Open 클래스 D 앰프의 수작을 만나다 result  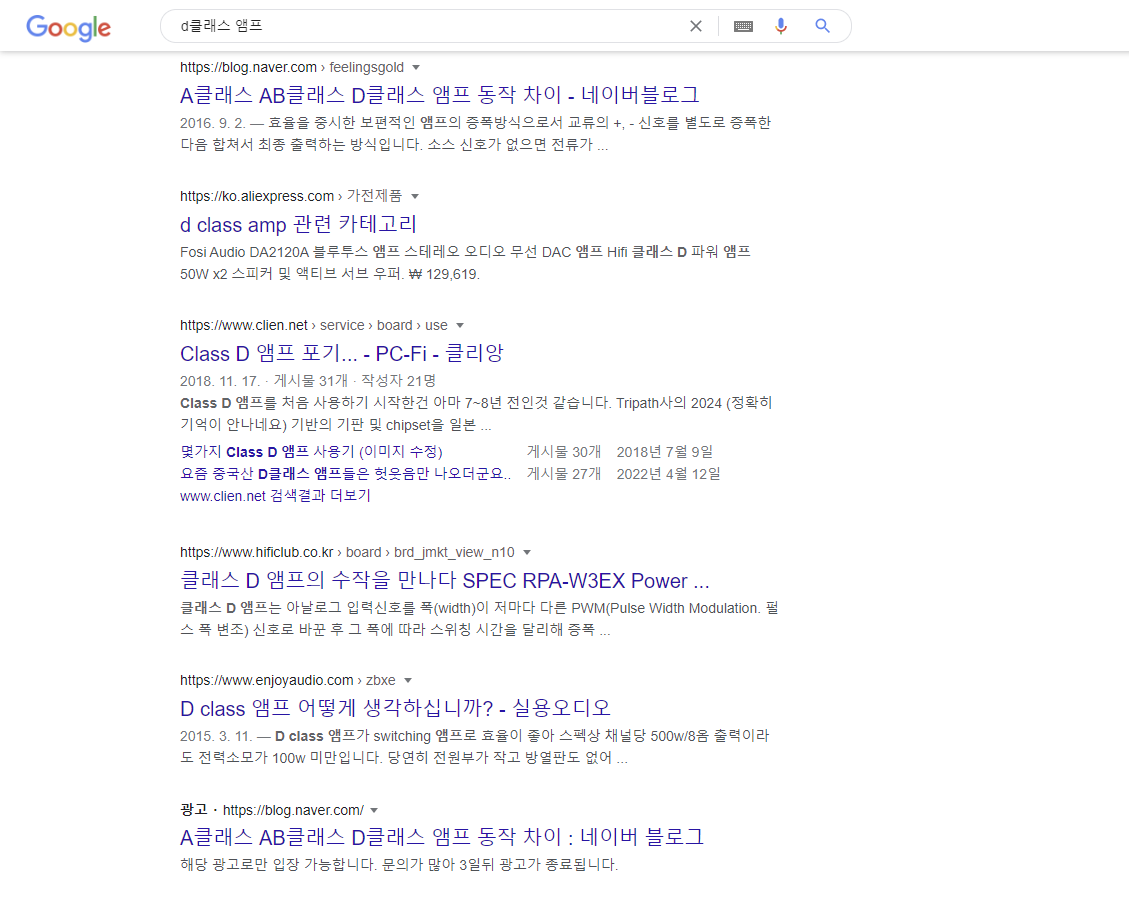[444, 580]
